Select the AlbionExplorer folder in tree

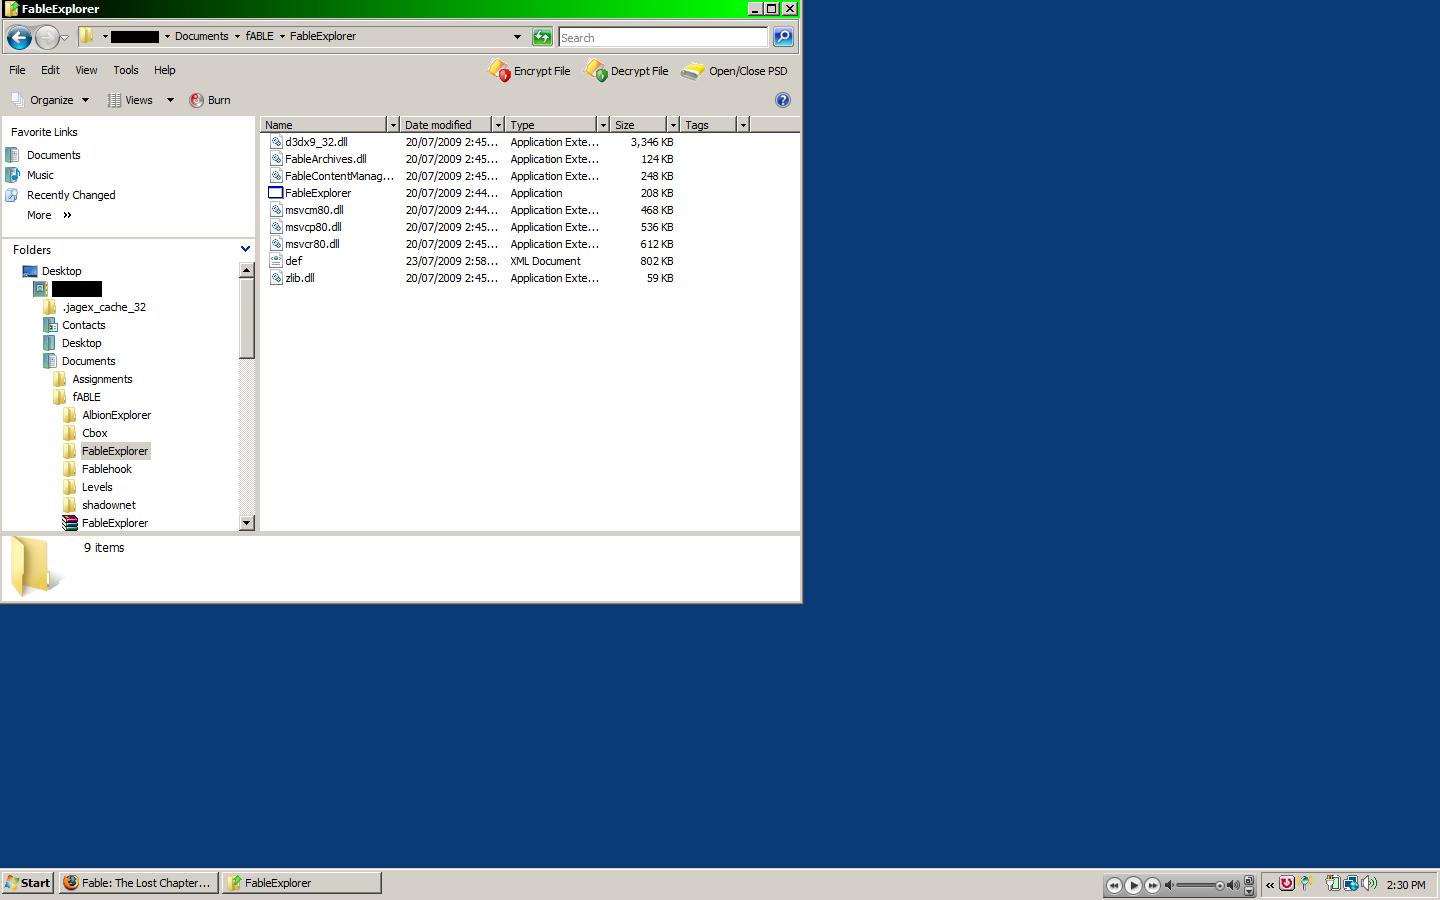click(x=116, y=415)
